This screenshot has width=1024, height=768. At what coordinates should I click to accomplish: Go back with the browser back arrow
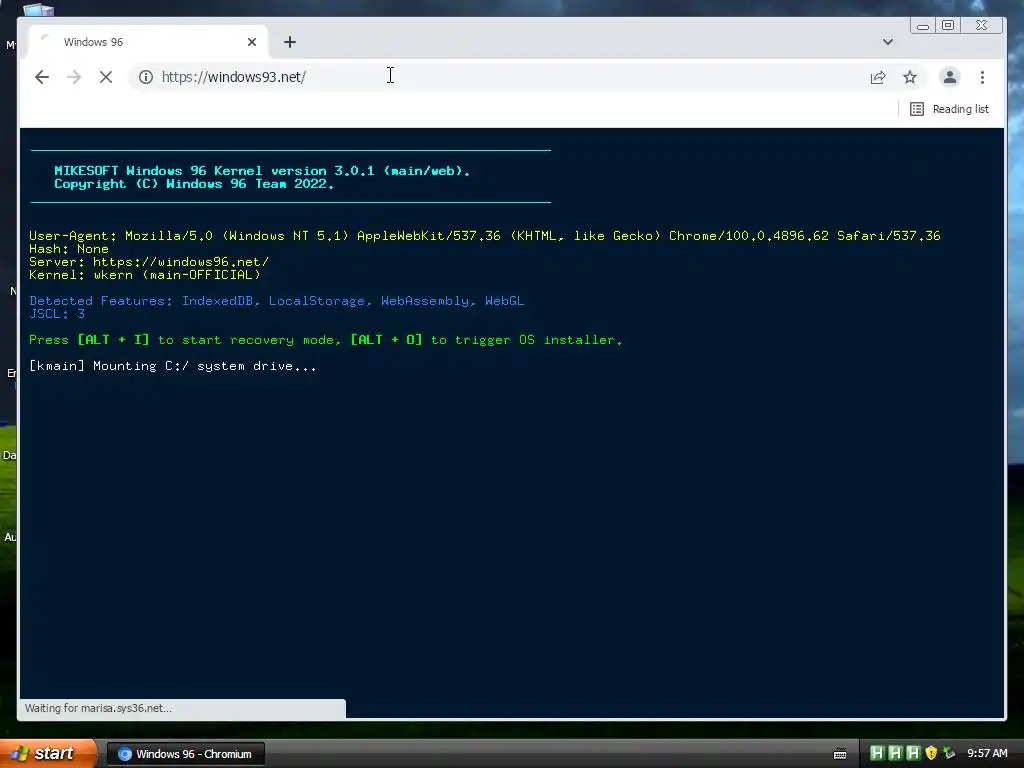point(42,77)
